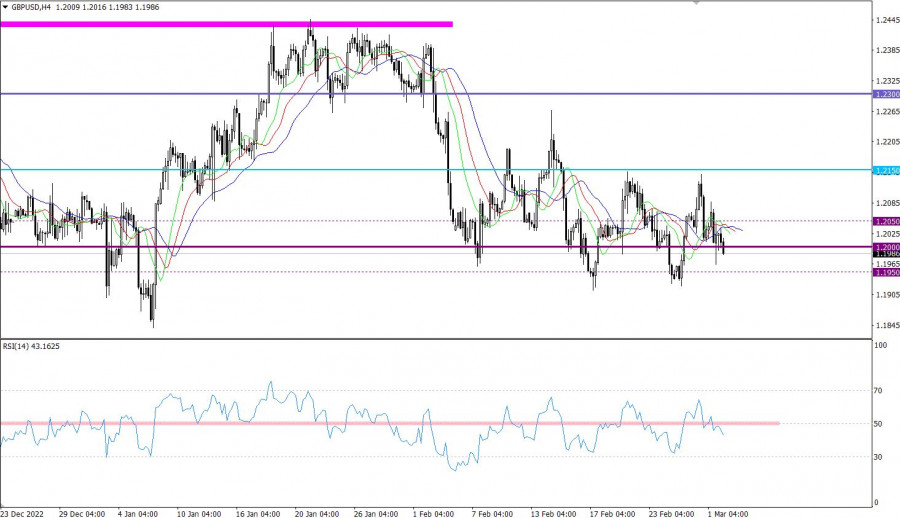This screenshot has height=518, width=900.
Task: Click the RSI 70 level scale value
Action: click(x=880, y=391)
